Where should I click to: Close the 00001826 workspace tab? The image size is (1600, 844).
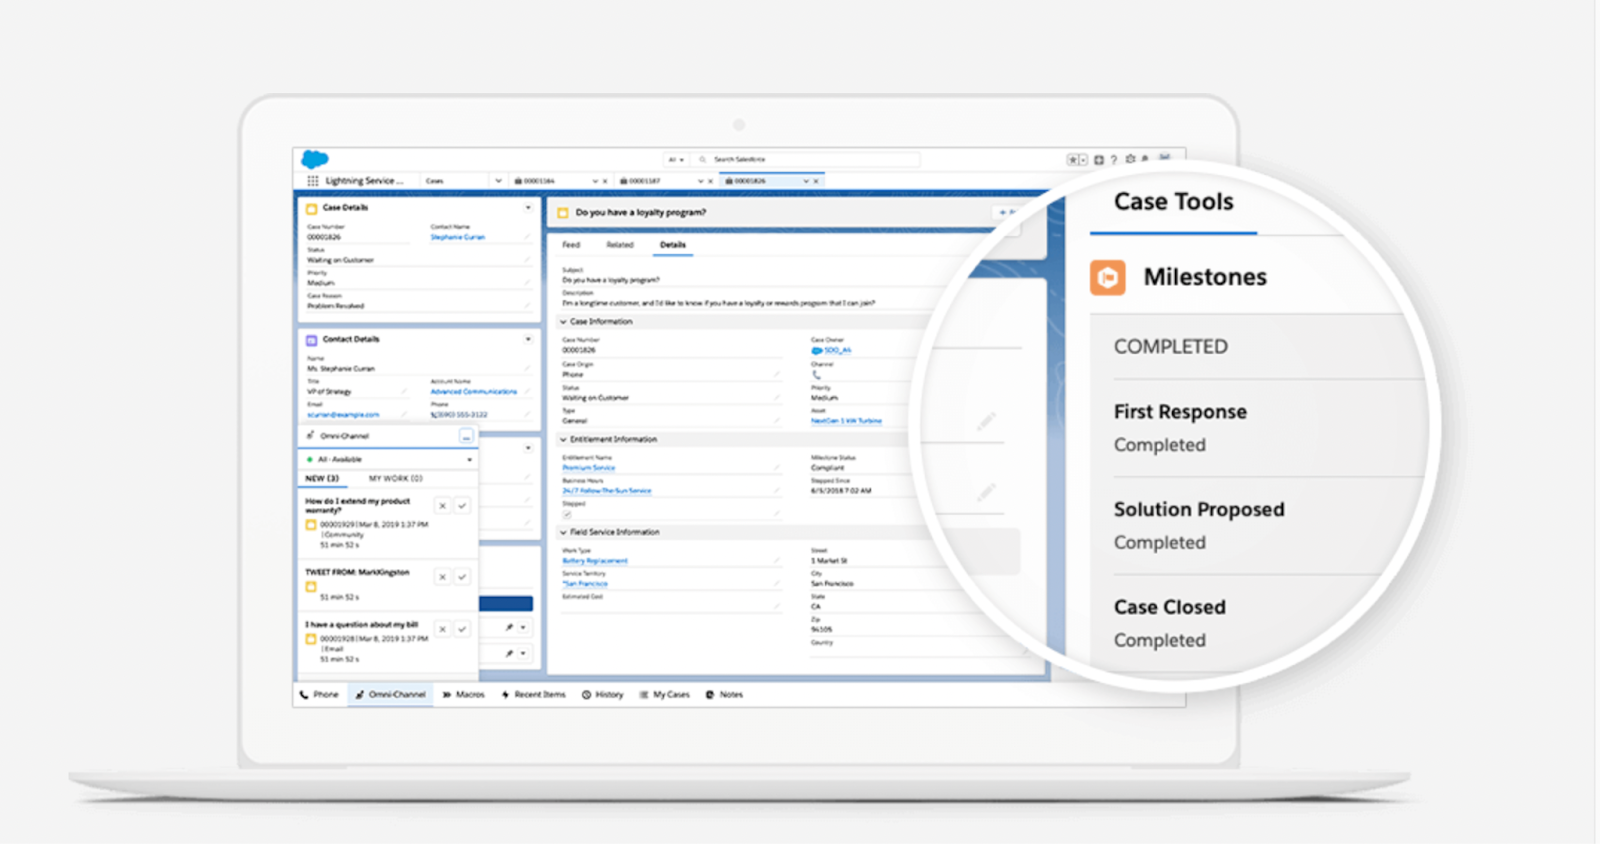coord(816,182)
